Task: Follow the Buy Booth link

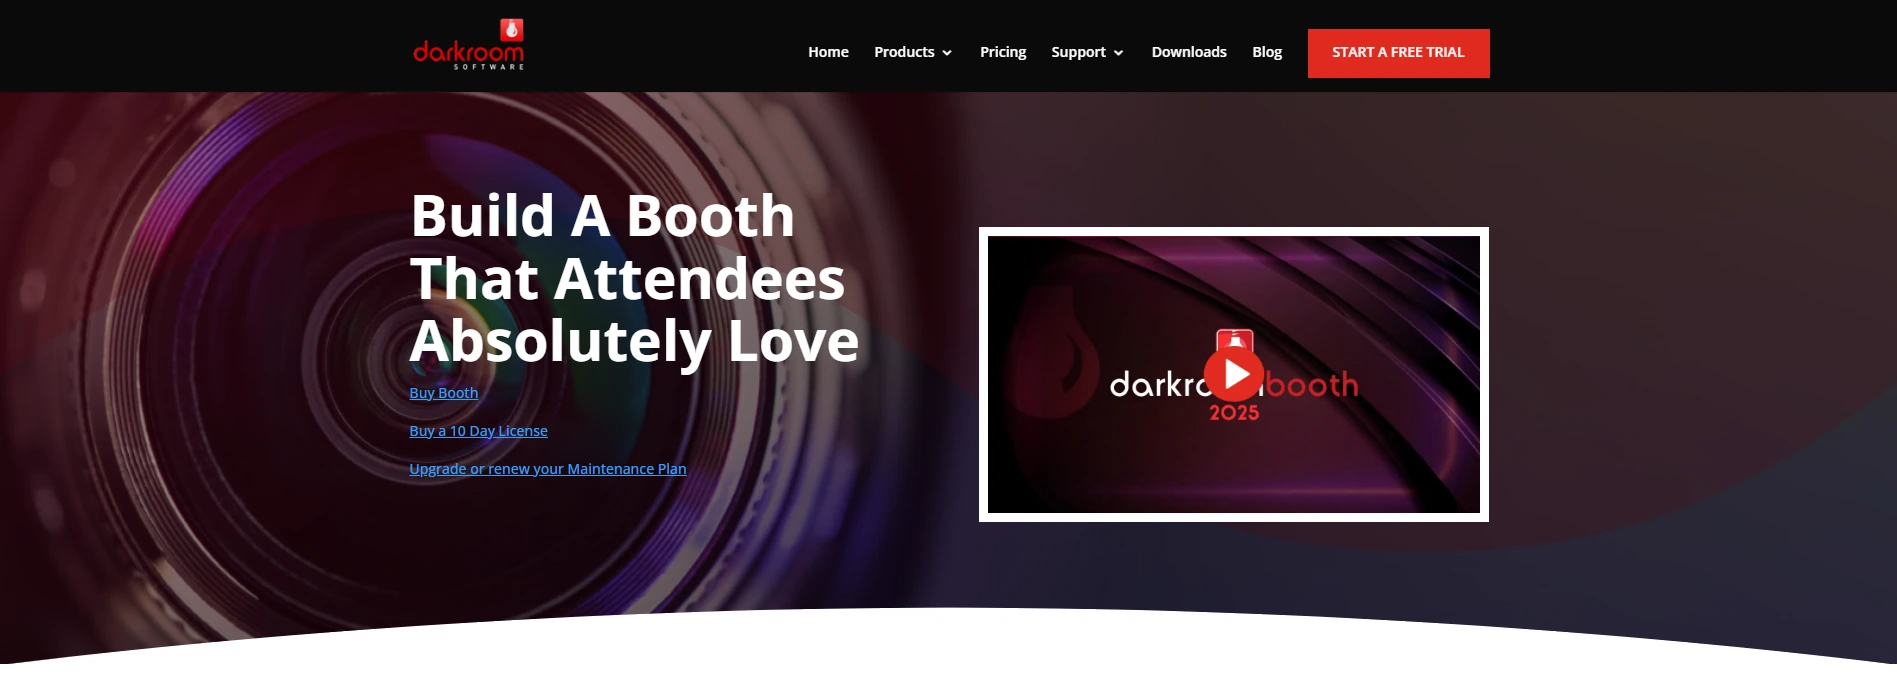Action: tap(444, 393)
